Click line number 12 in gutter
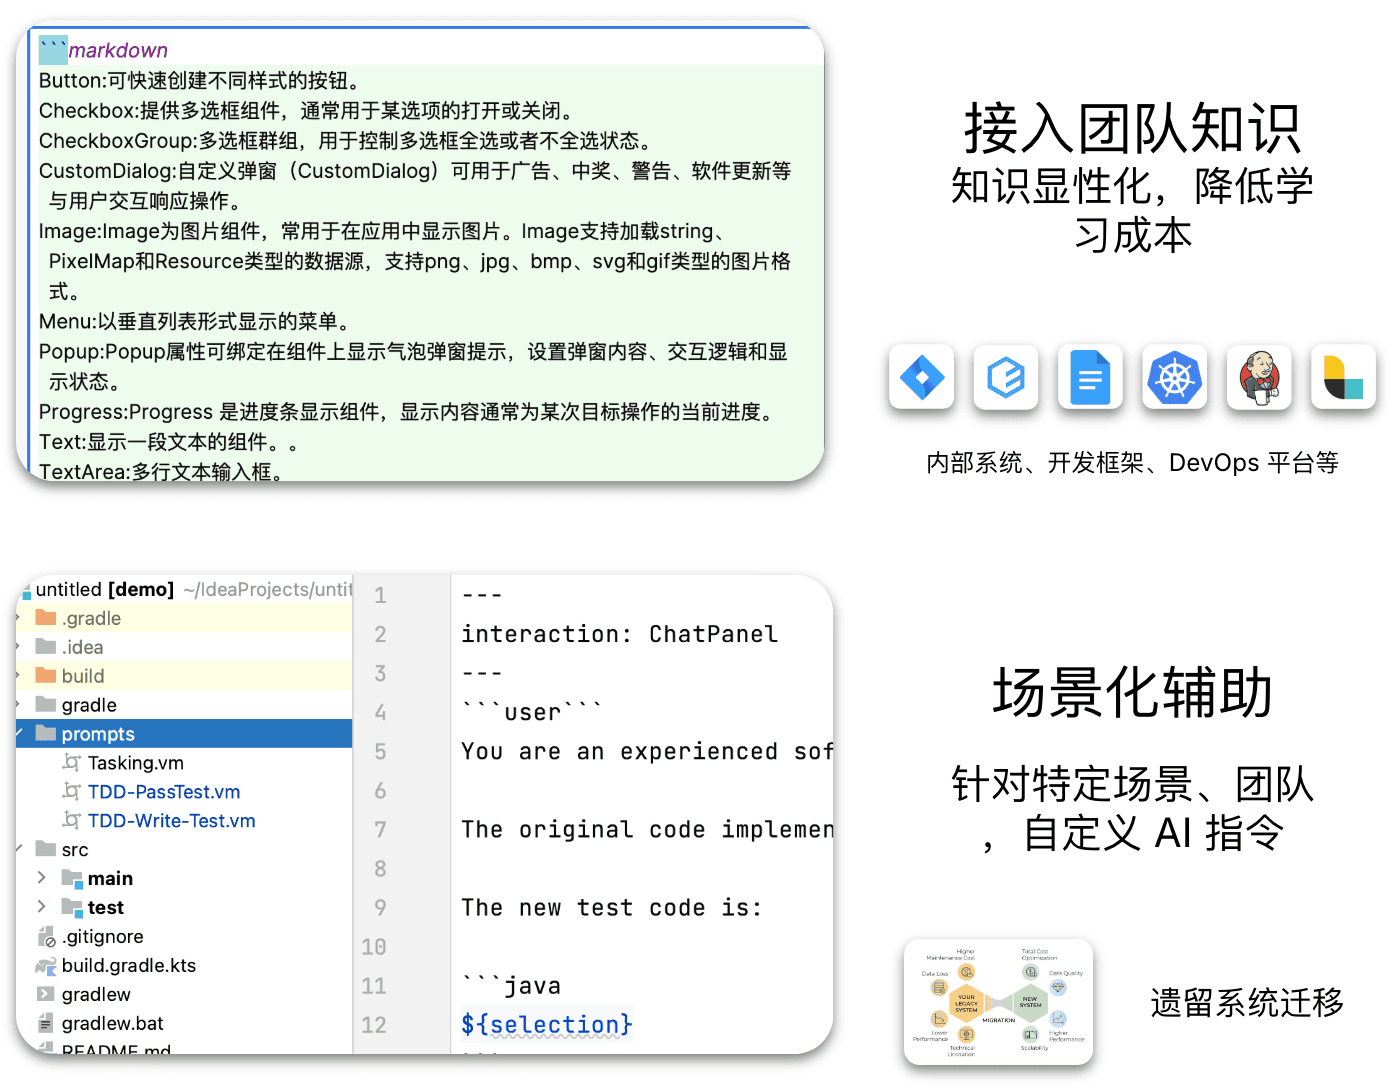Image resolution: width=1395 pixels, height=1092 pixels. point(374,1025)
